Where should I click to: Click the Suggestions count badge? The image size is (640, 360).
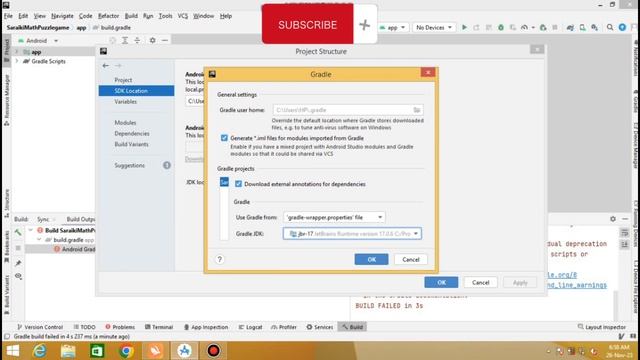click(x=167, y=165)
